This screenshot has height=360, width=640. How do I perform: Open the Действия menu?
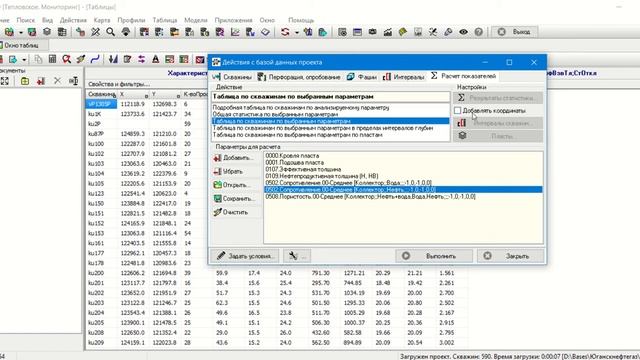point(73,20)
